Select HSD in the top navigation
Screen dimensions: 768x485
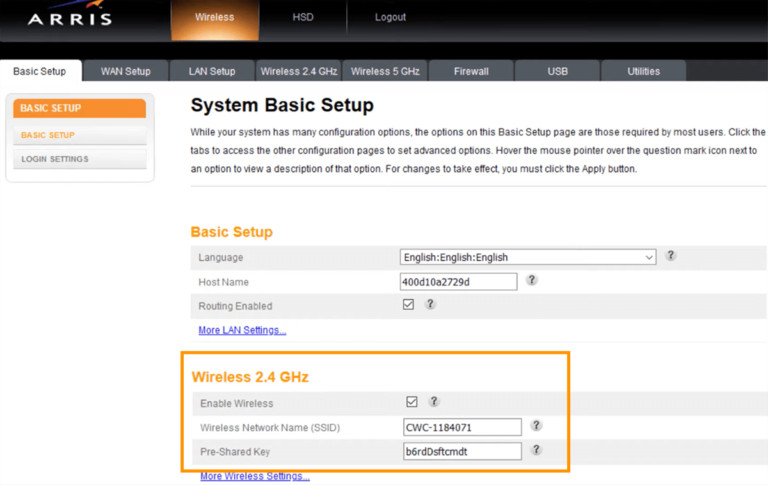click(303, 17)
